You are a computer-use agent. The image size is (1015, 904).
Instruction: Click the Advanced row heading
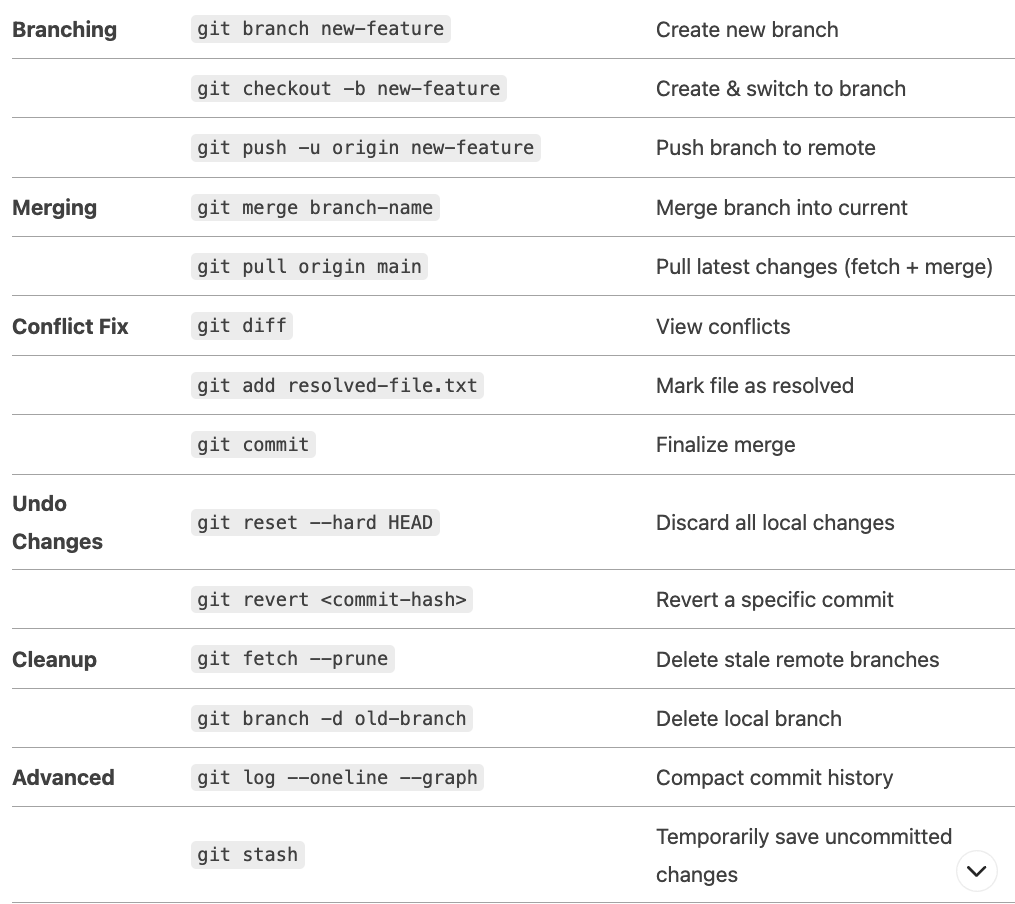(x=63, y=777)
